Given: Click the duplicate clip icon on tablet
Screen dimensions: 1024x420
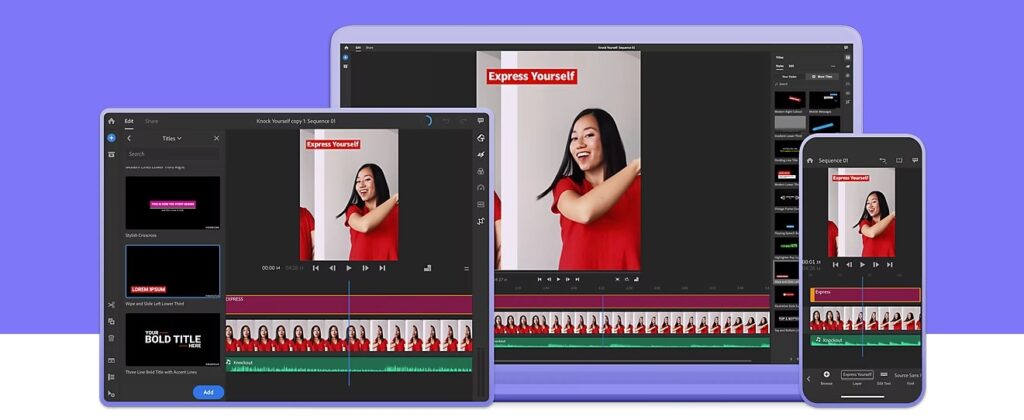Looking at the screenshot, I should coord(111,321).
